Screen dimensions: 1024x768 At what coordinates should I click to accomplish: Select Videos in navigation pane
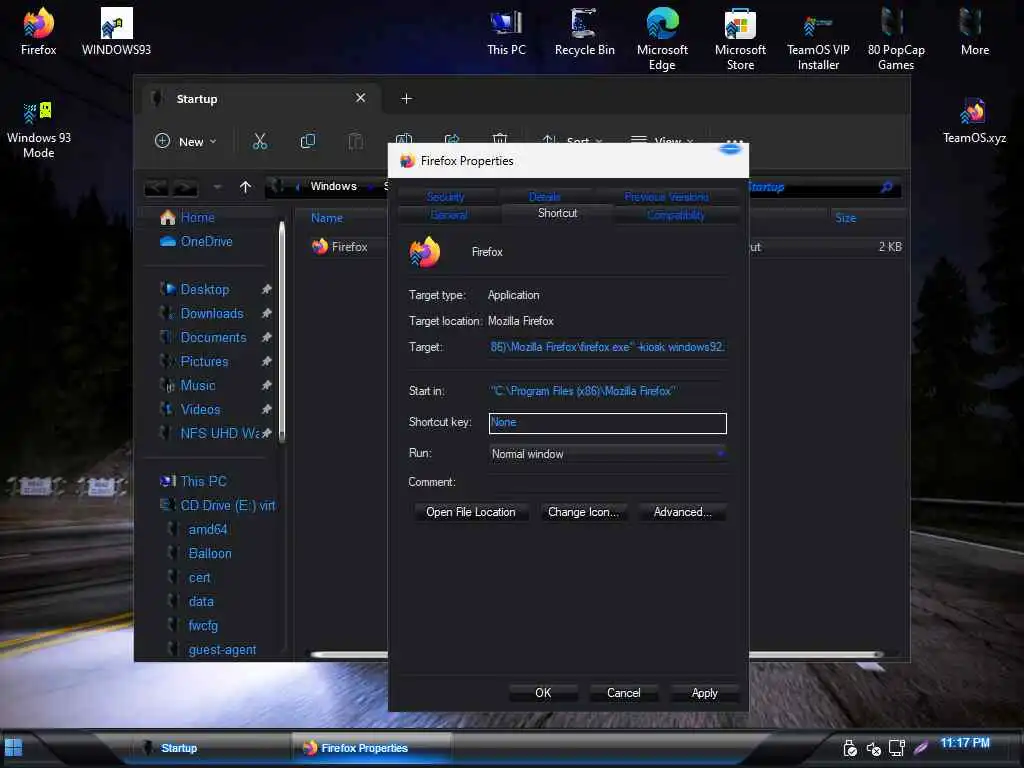(x=200, y=409)
